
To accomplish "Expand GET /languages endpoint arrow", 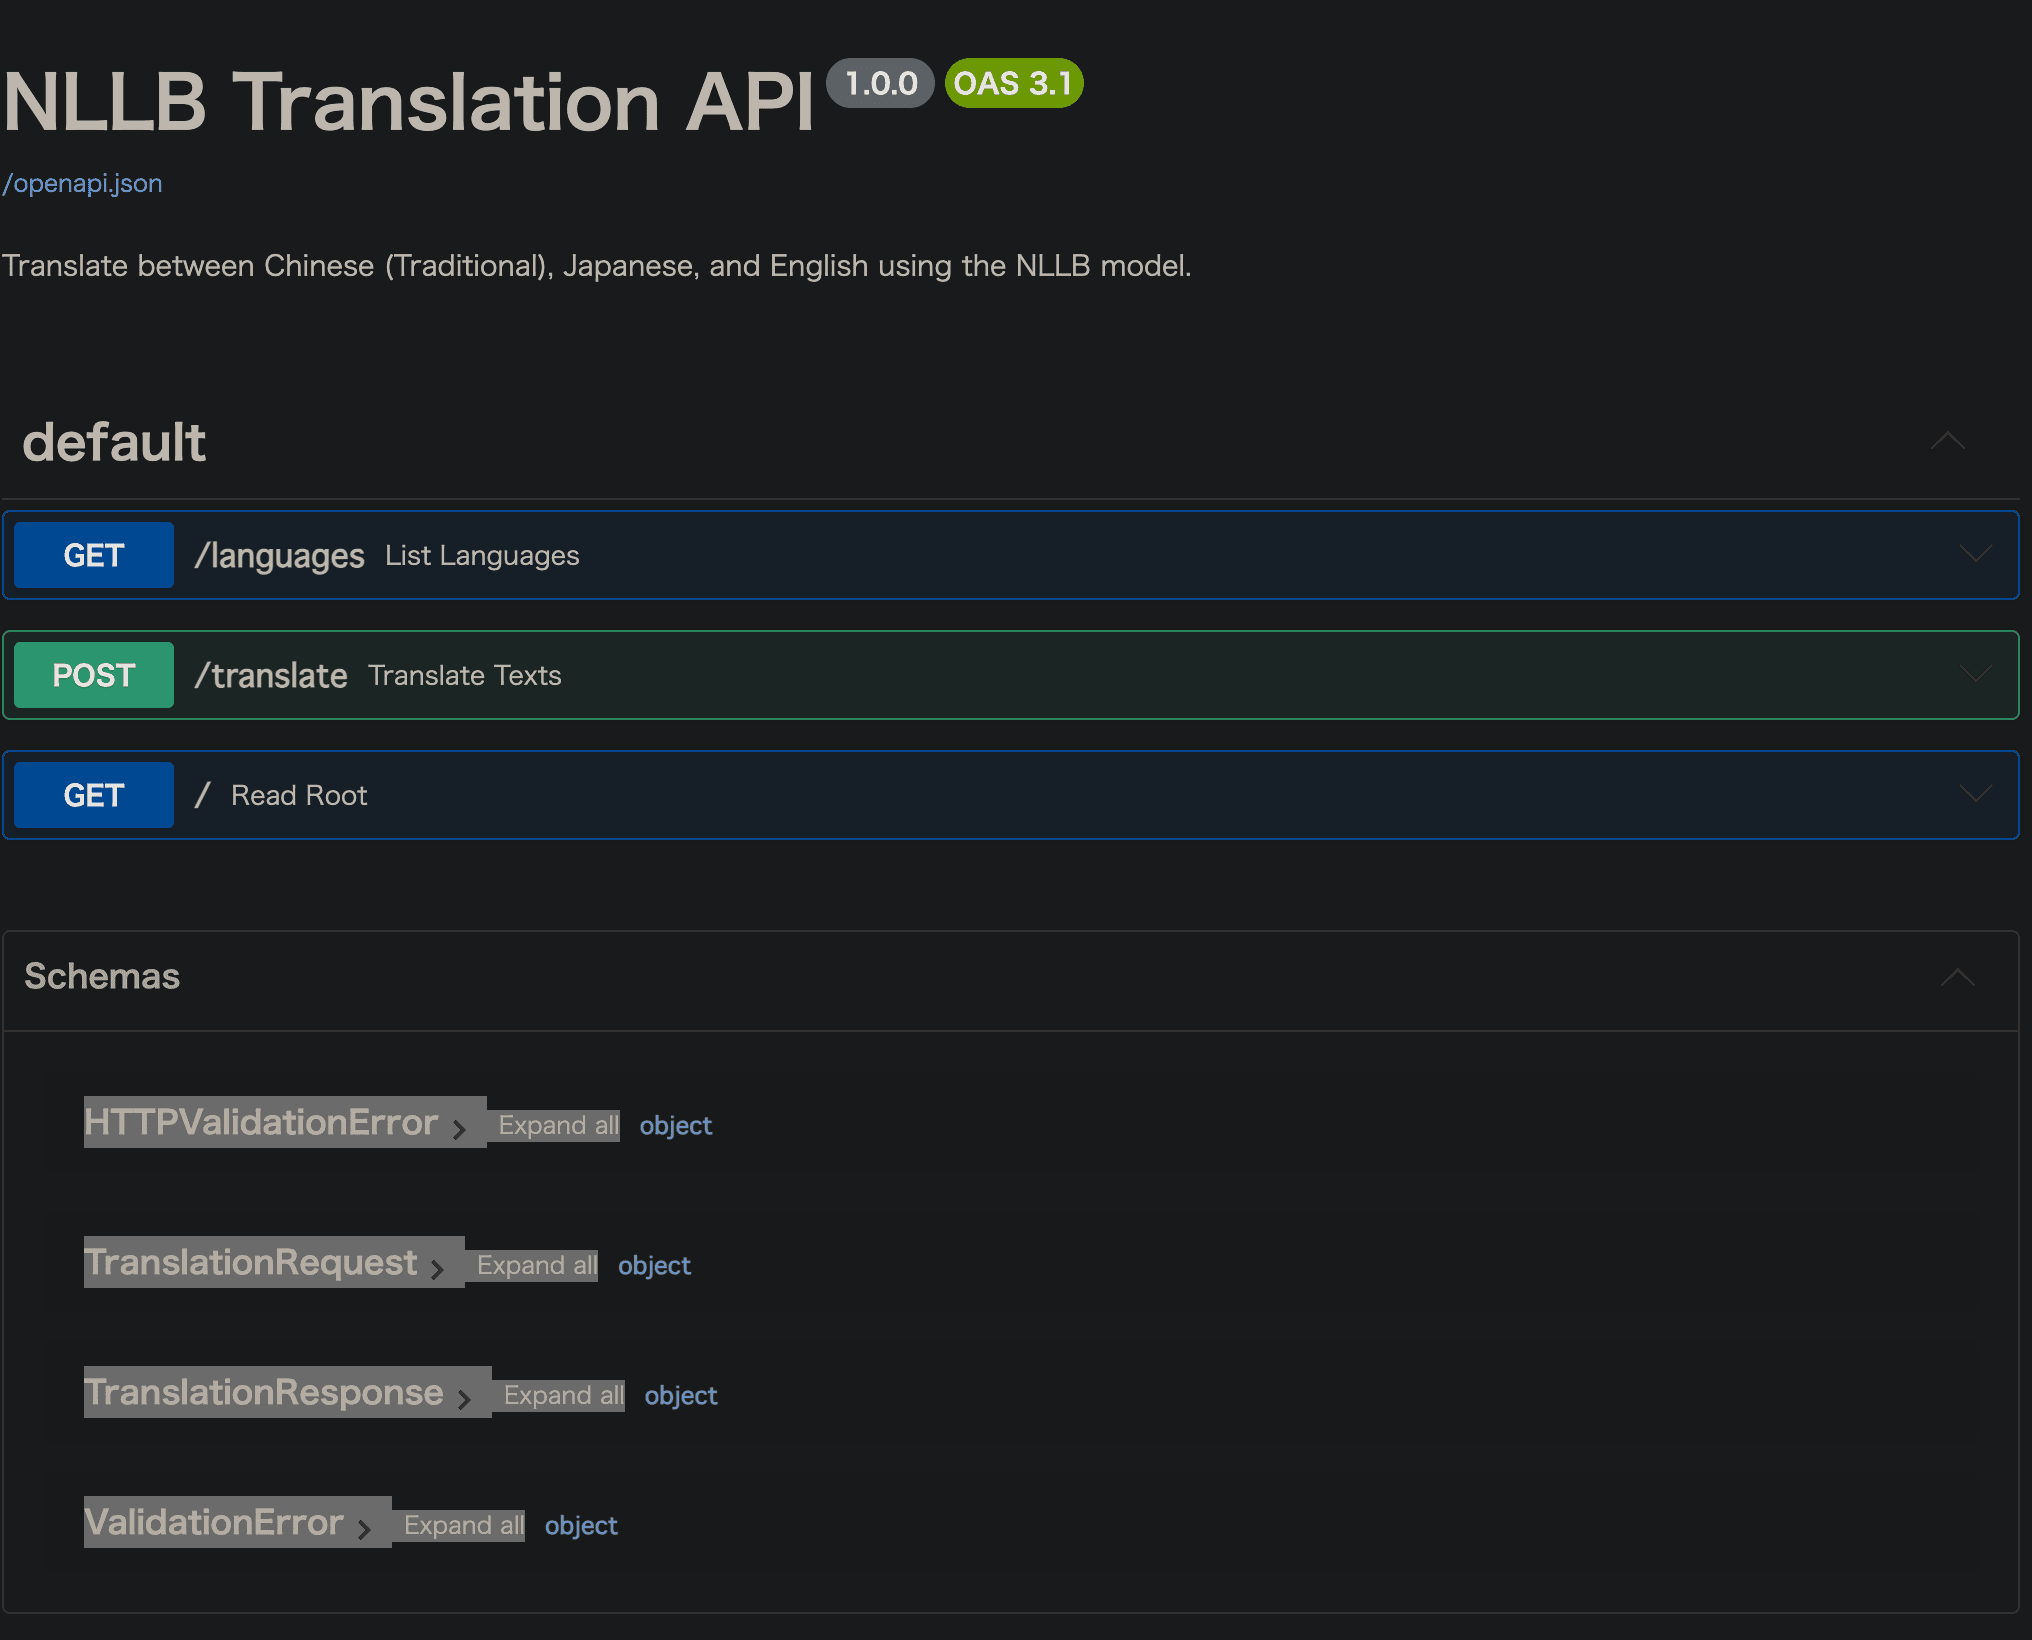I will tap(1975, 555).
